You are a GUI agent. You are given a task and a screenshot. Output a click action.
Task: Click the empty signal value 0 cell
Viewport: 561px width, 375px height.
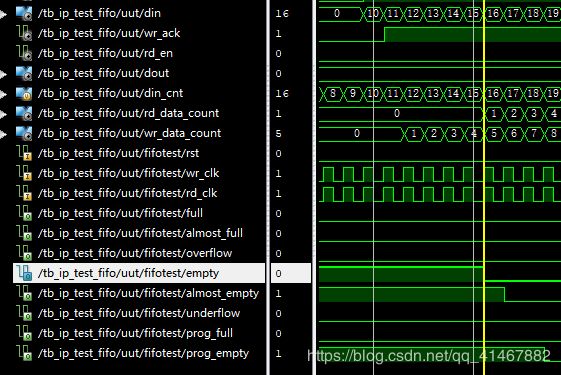[x=278, y=274]
